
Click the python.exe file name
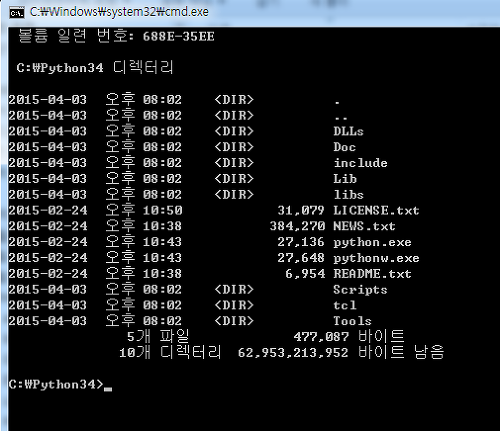coord(372,242)
